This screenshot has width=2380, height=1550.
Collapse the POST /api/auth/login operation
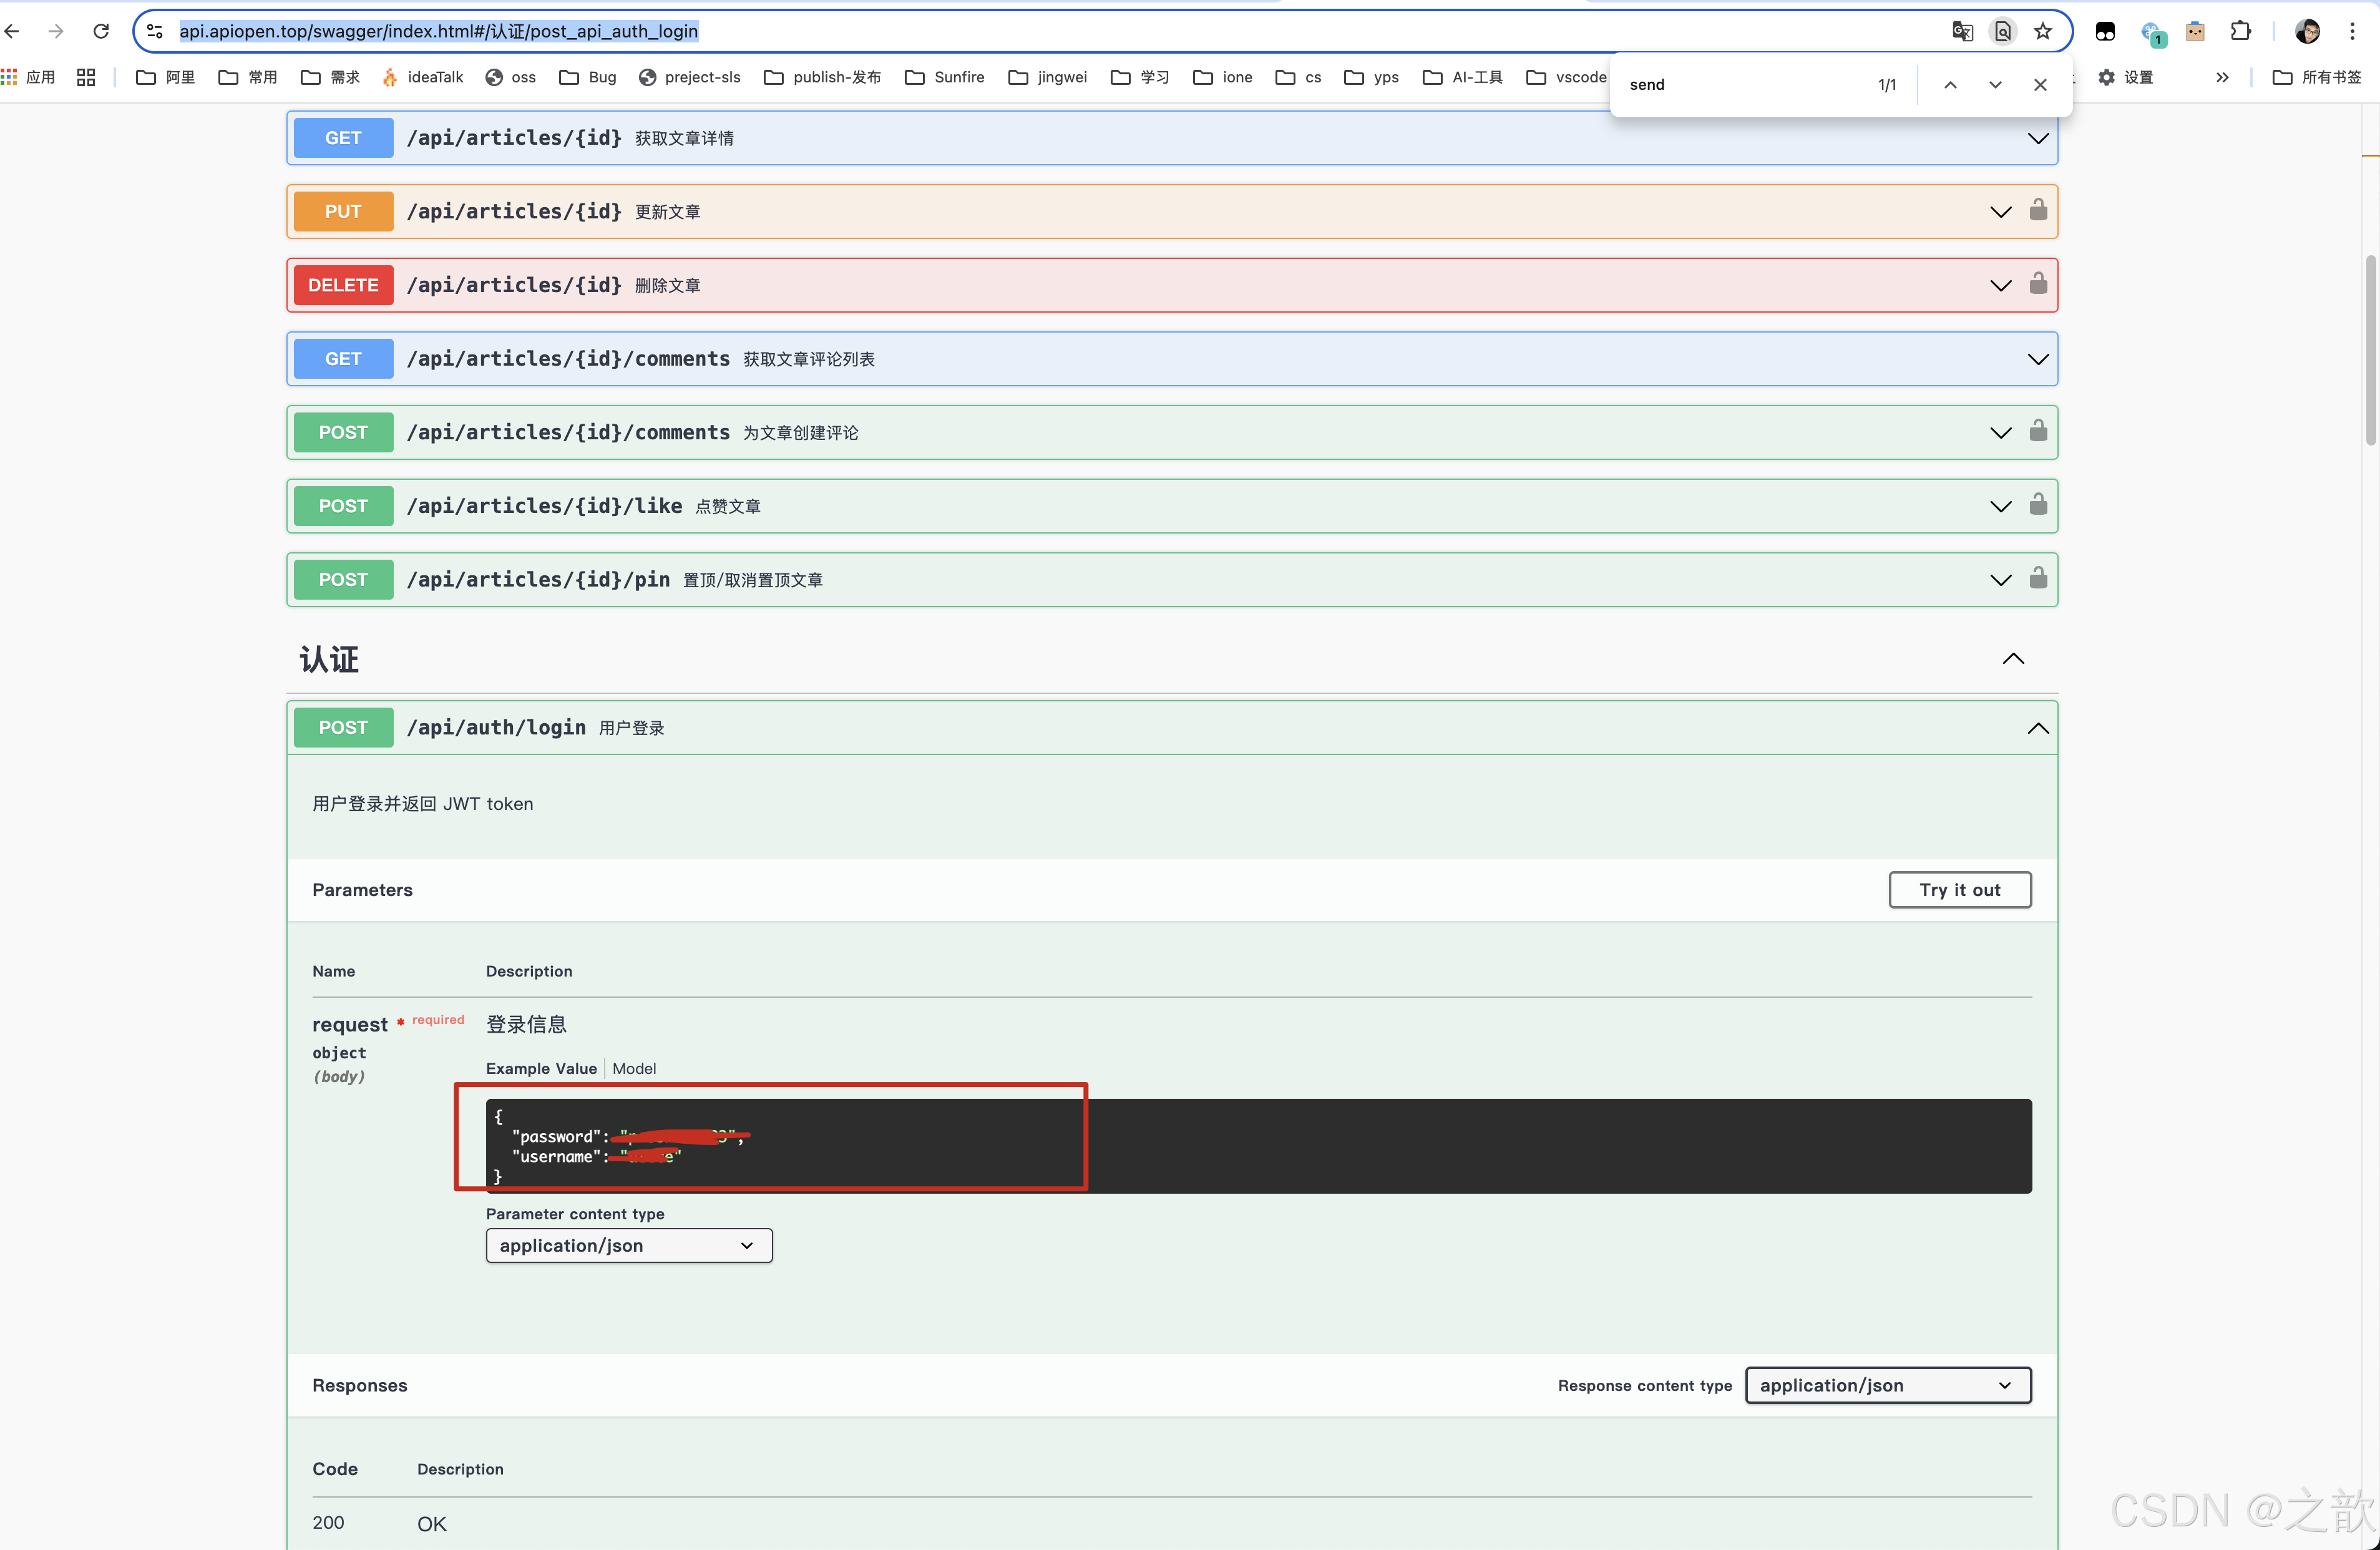point(2037,728)
